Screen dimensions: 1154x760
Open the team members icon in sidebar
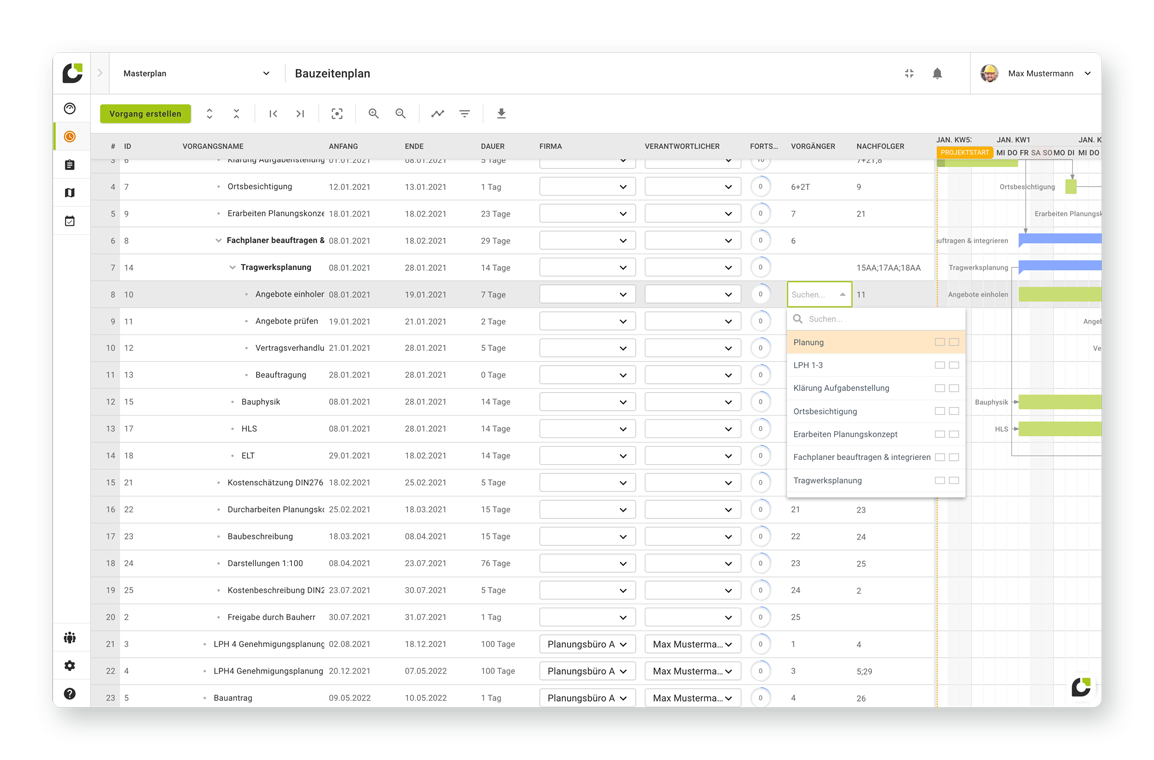point(70,638)
